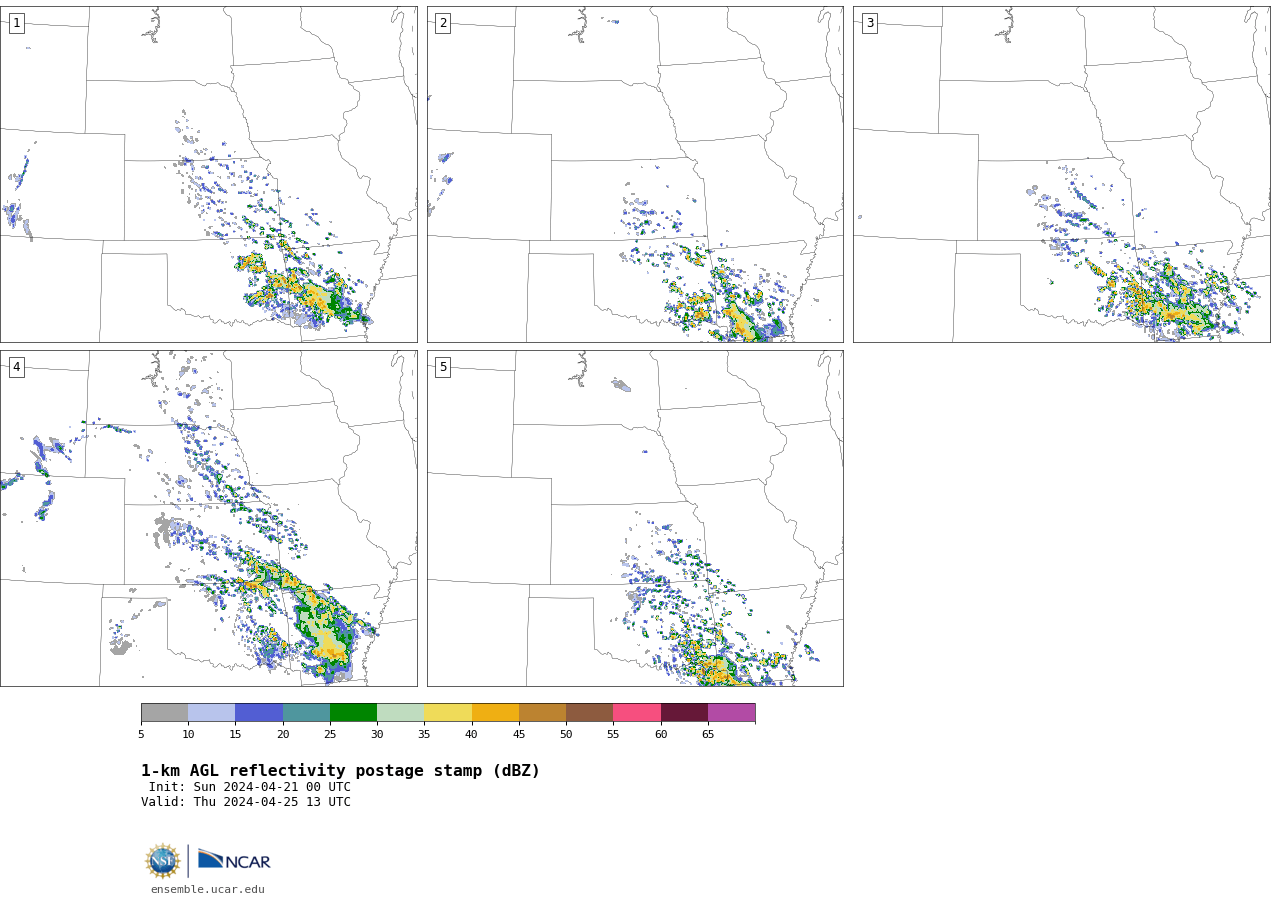The width and height of the screenshot is (1280, 901).
Task: Click the Valid: Thu 2024-04-25 13 UTC text
Action: point(246,802)
